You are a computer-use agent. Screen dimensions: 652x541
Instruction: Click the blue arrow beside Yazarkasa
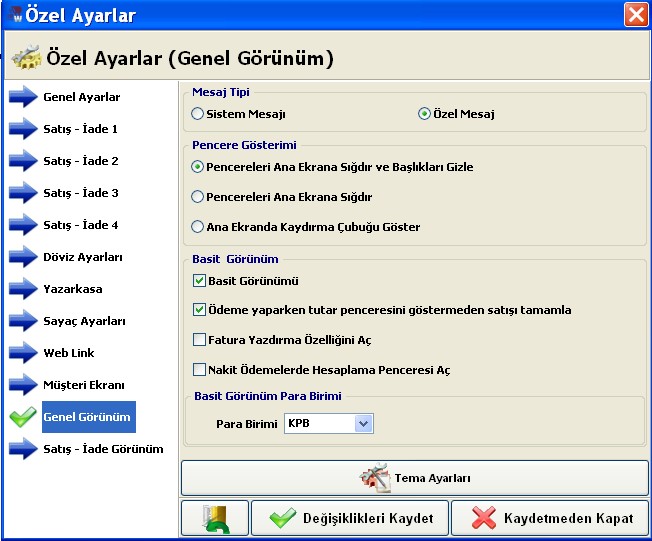(x=23, y=289)
